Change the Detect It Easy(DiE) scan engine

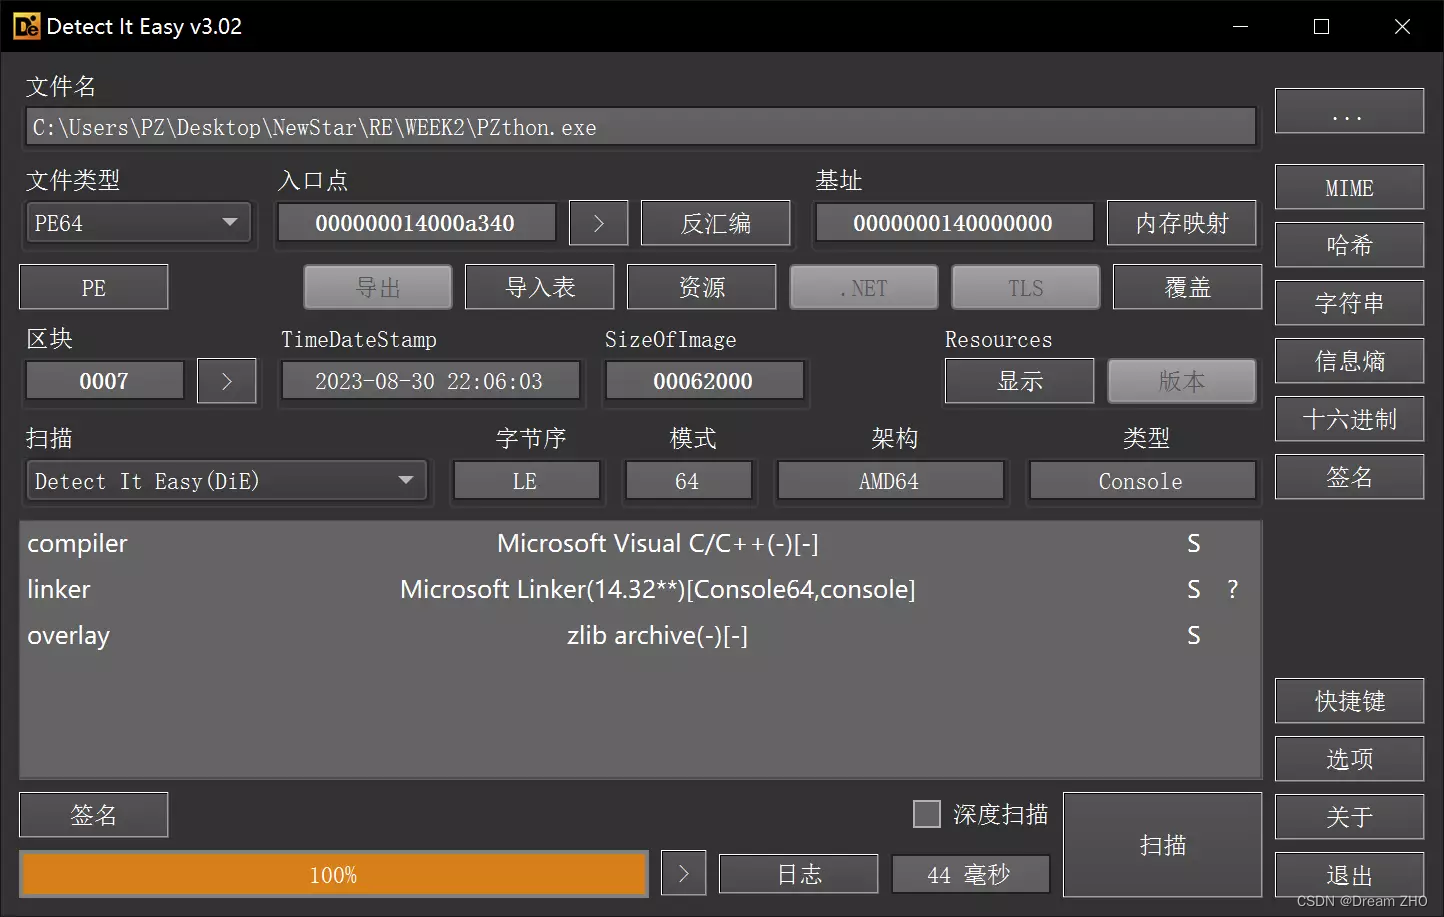pos(227,481)
